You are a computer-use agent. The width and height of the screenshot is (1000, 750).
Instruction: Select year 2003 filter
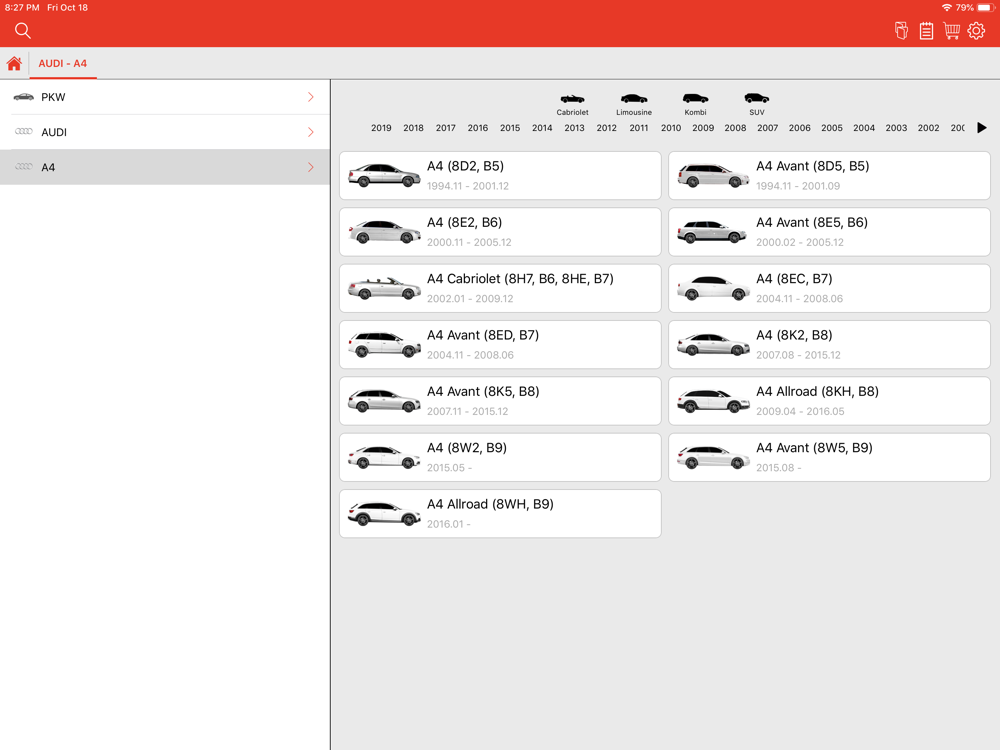(x=897, y=128)
